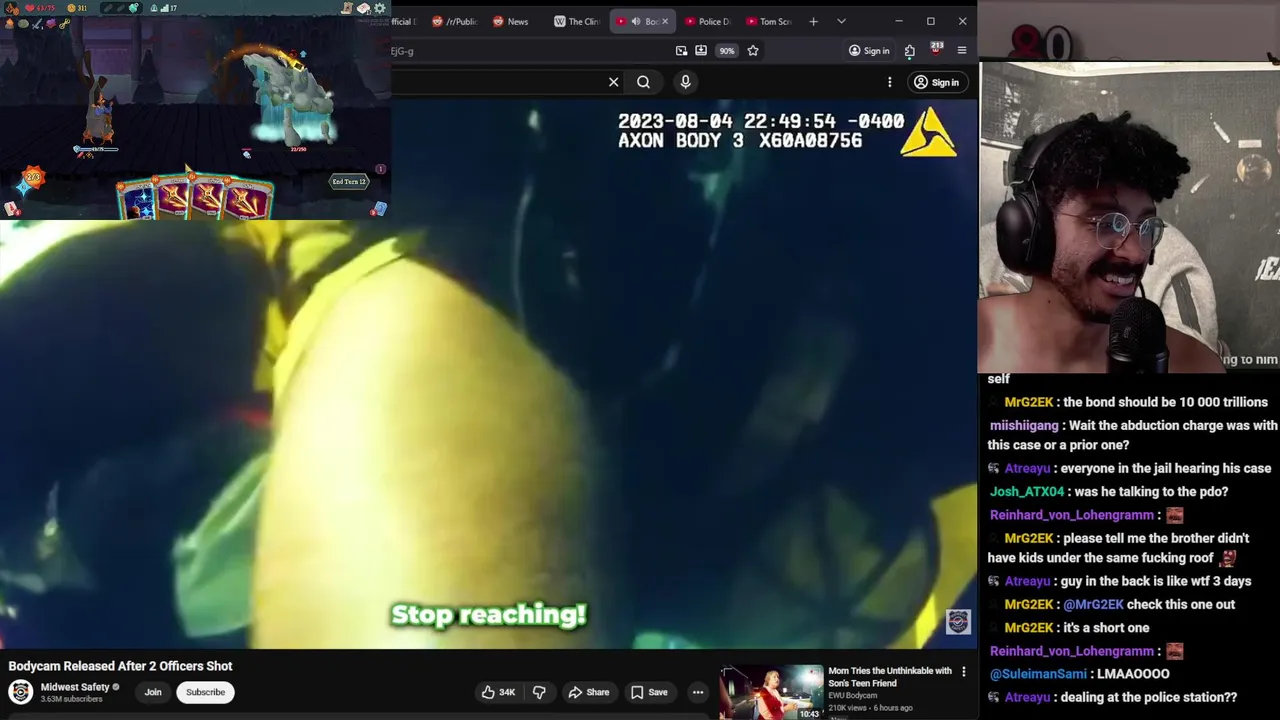View the game deck icon in top bar
This screenshot has width=1280, height=720.
[364, 8]
